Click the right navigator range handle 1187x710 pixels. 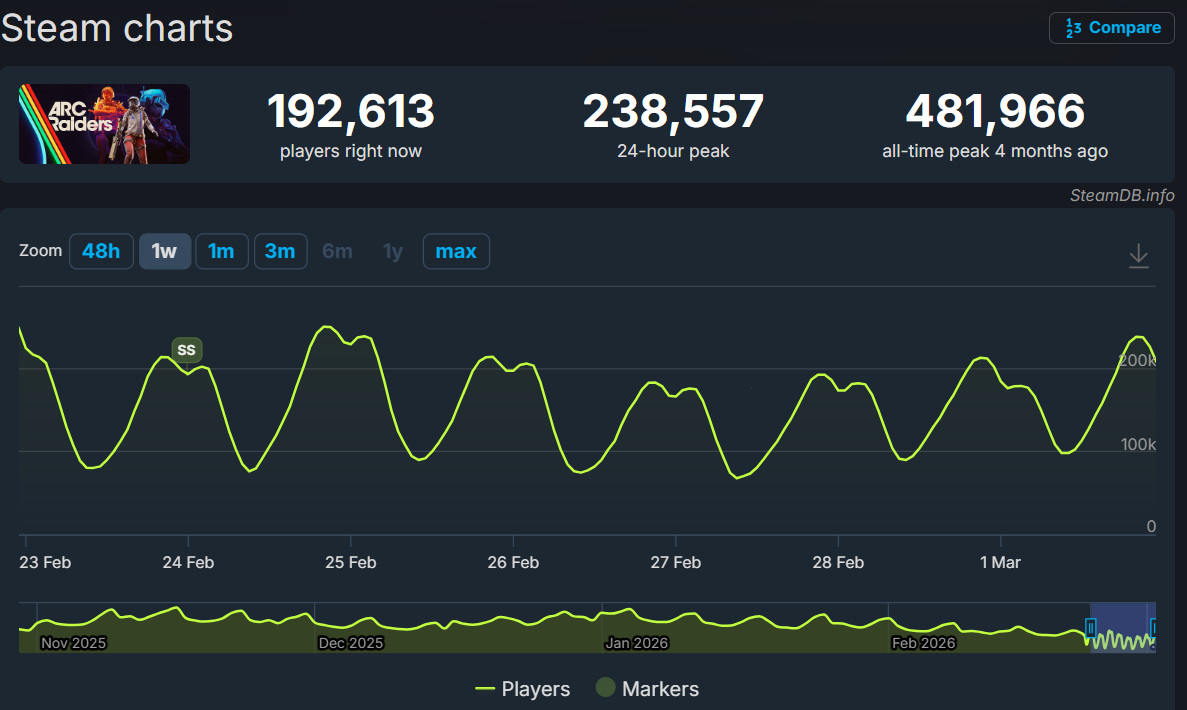(1153, 627)
